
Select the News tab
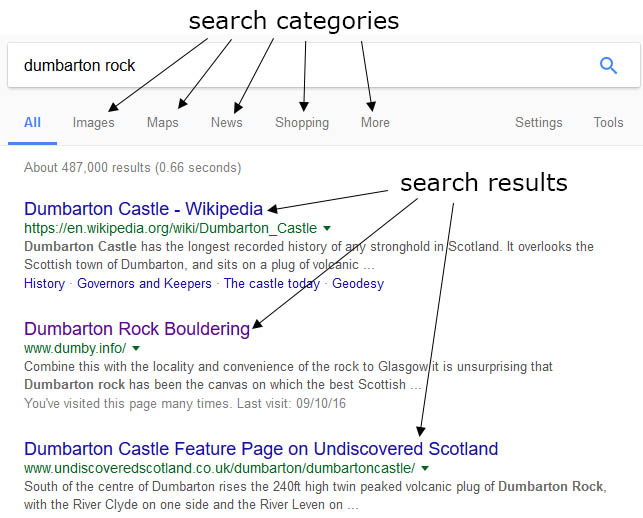226,123
